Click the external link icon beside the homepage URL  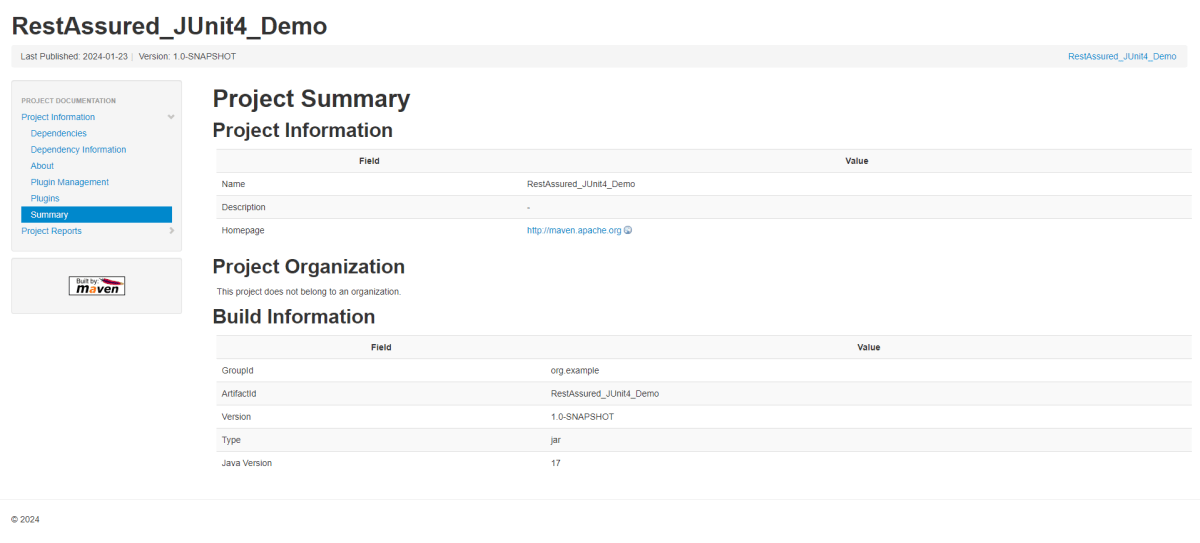(x=628, y=231)
